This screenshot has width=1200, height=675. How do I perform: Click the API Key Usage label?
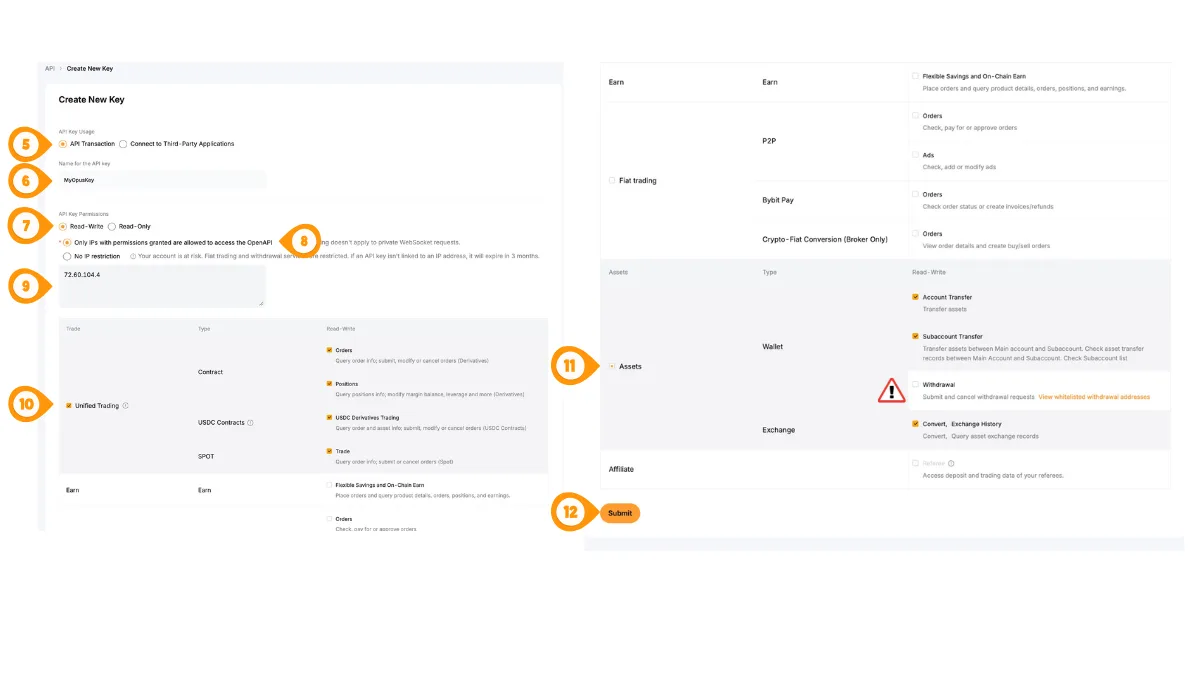(x=77, y=132)
